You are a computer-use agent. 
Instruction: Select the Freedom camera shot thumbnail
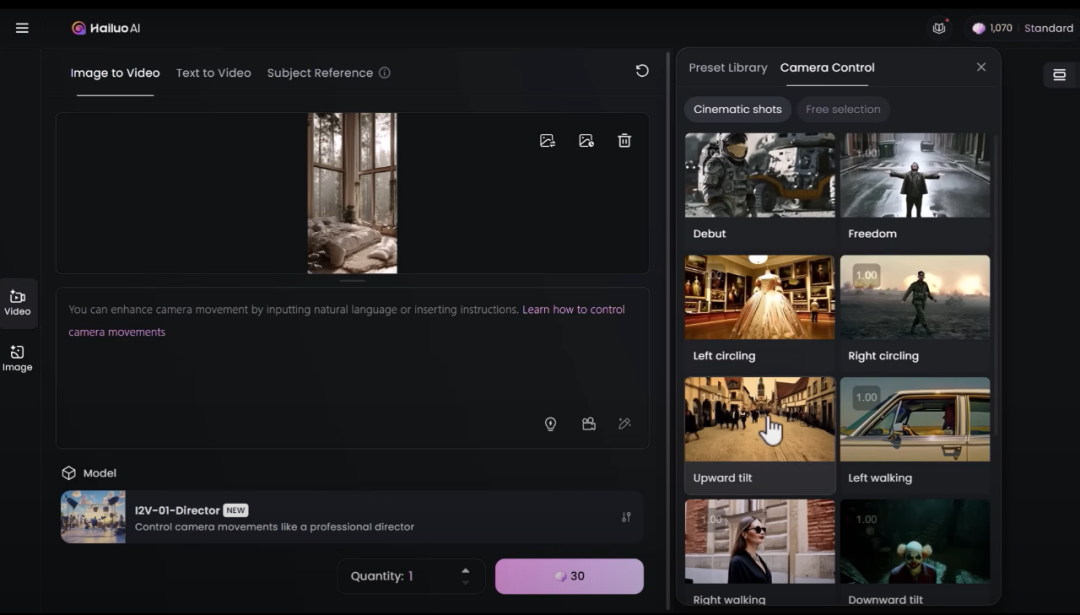[915, 176]
